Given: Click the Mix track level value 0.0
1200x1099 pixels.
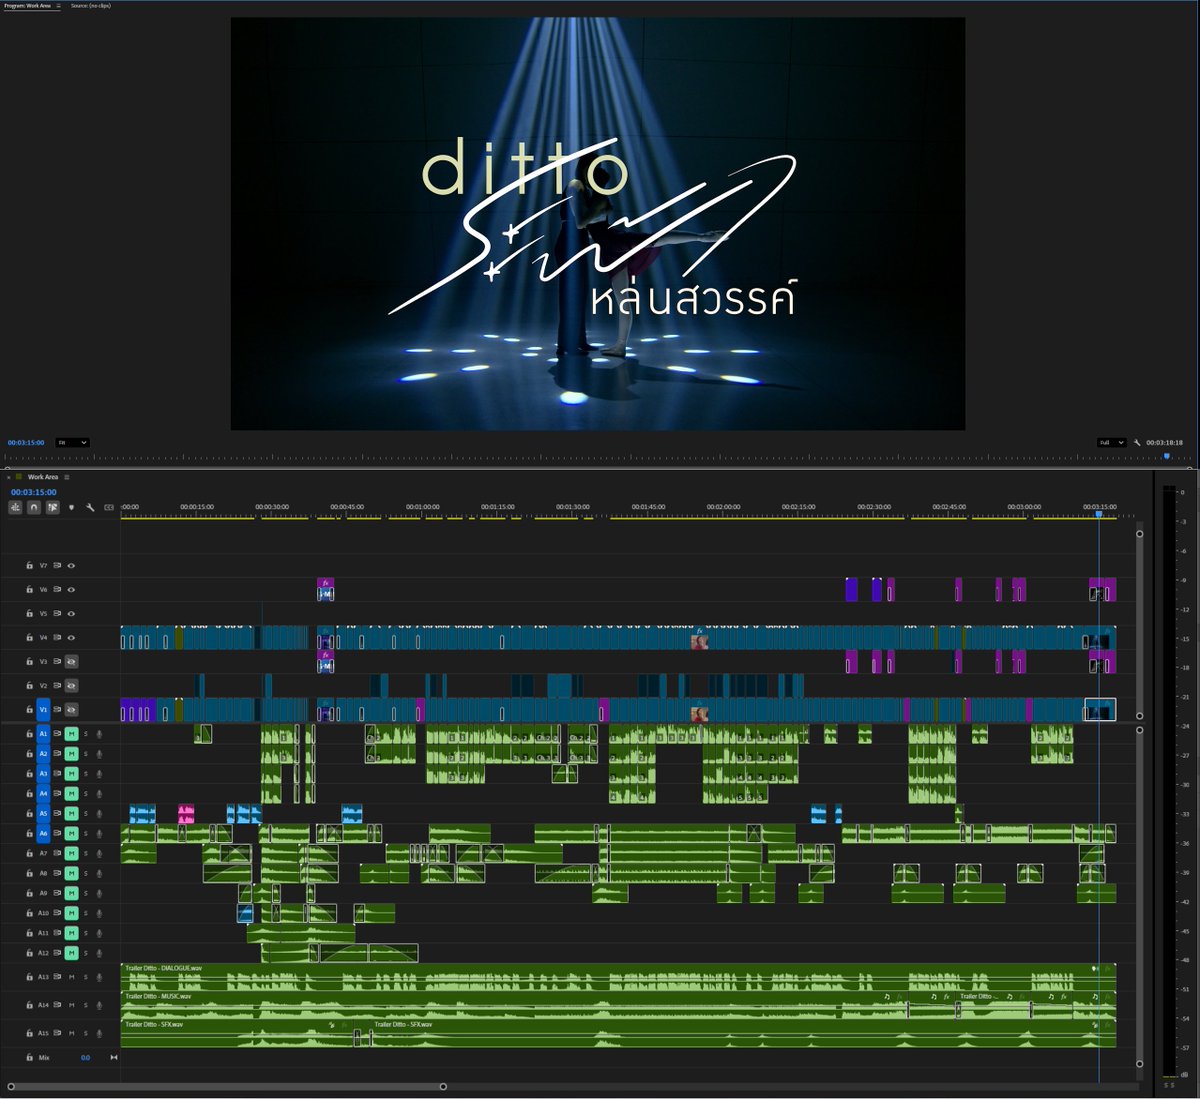Looking at the screenshot, I should 85,1057.
